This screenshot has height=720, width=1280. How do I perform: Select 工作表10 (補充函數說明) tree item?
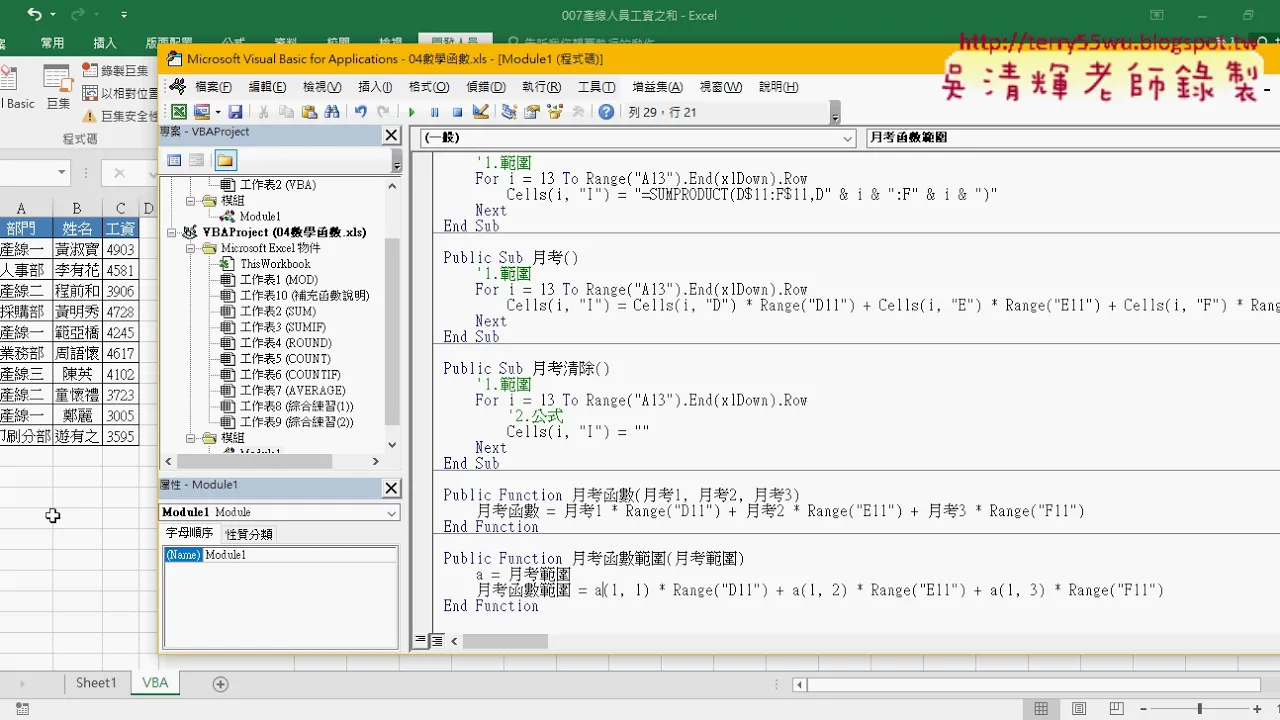tap(304, 296)
